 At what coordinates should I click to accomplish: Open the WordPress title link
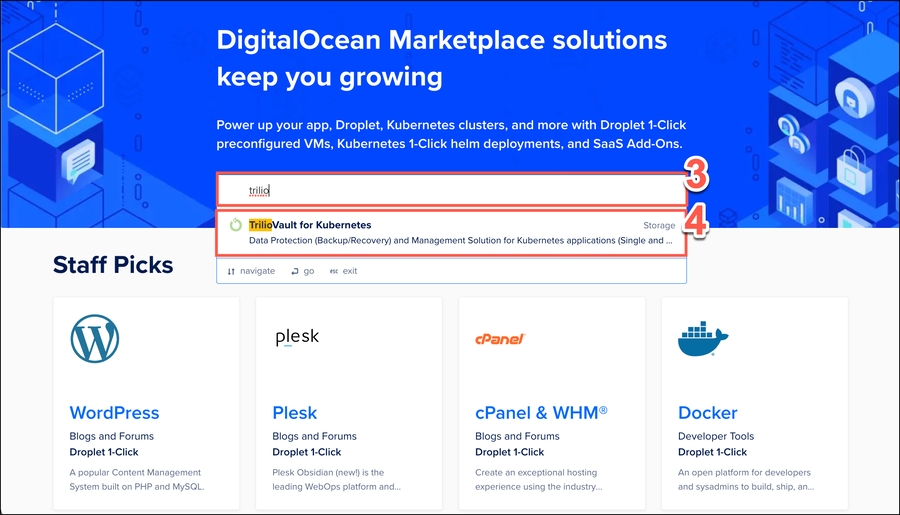click(x=114, y=413)
